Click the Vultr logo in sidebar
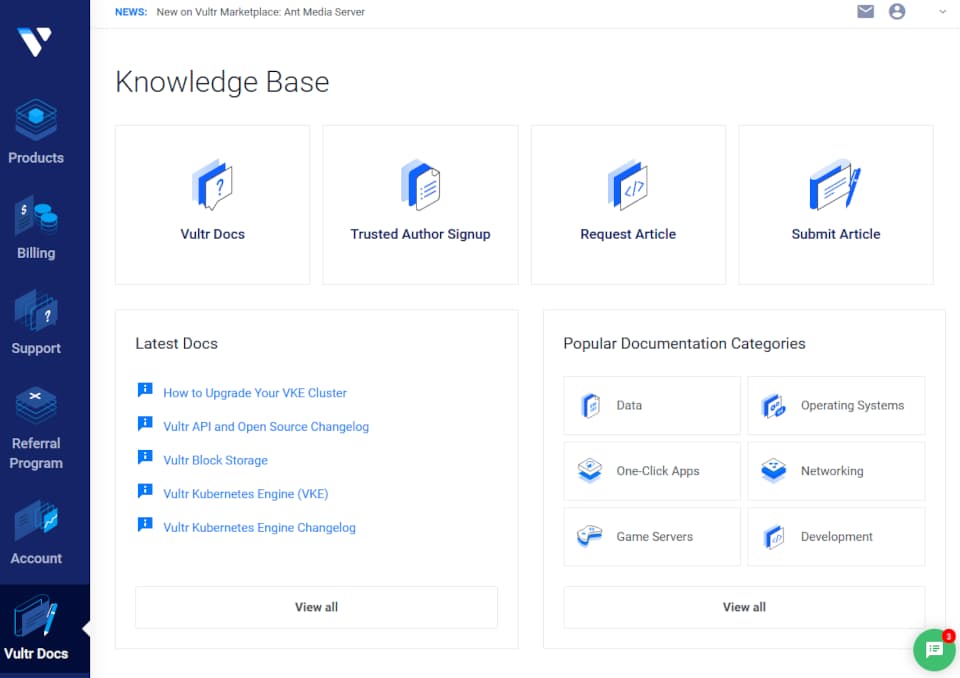Screen dimensions: 960x678 click(x=34, y=42)
